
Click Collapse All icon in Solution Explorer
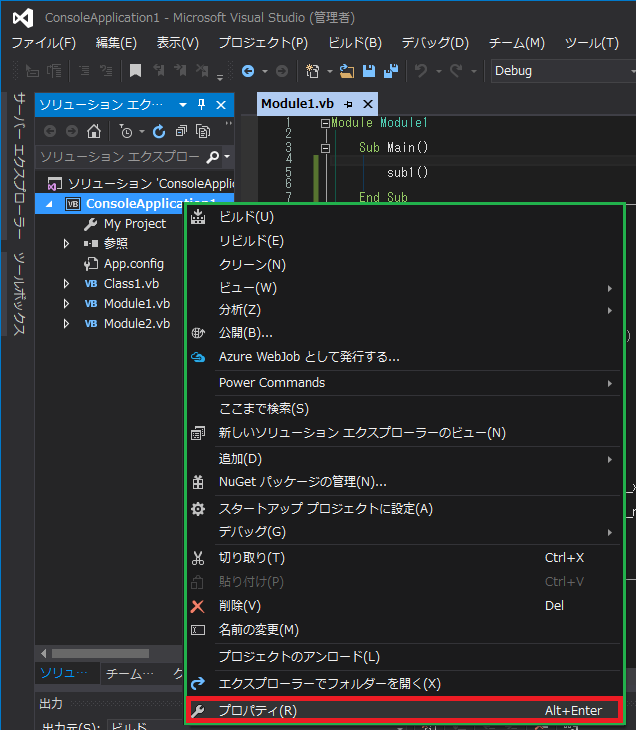(x=181, y=132)
